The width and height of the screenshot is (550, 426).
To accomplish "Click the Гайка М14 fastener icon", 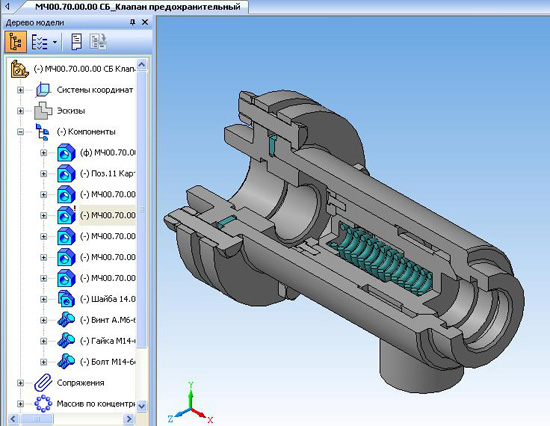I will click(66, 341).
